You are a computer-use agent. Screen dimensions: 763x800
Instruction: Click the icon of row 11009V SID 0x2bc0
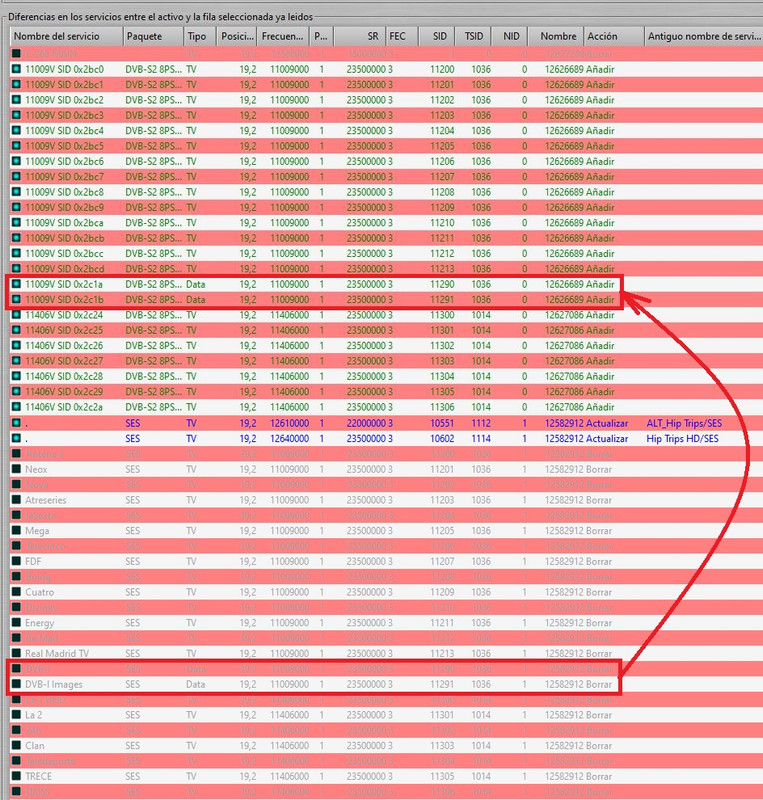click(x=16, y=69)
